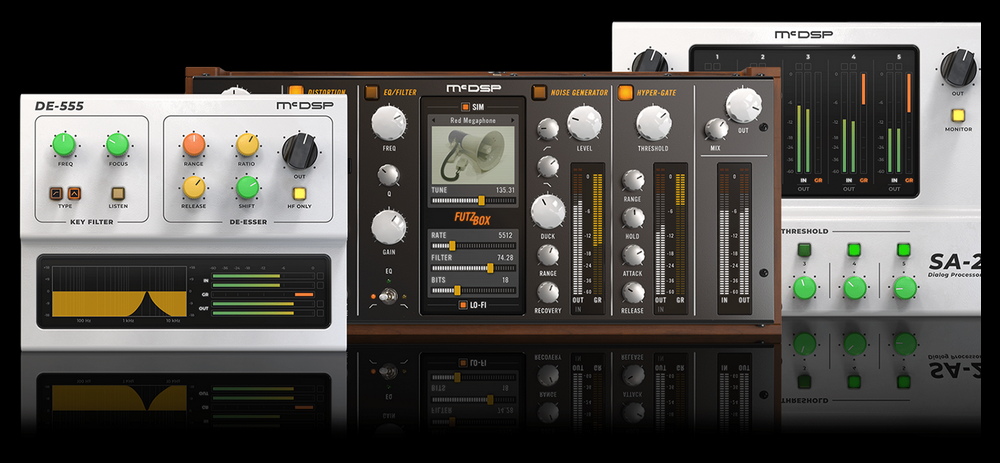This screenshot has height=463, width=1000.
Task: Click the BITS value 18
Action: coord(505,280)
